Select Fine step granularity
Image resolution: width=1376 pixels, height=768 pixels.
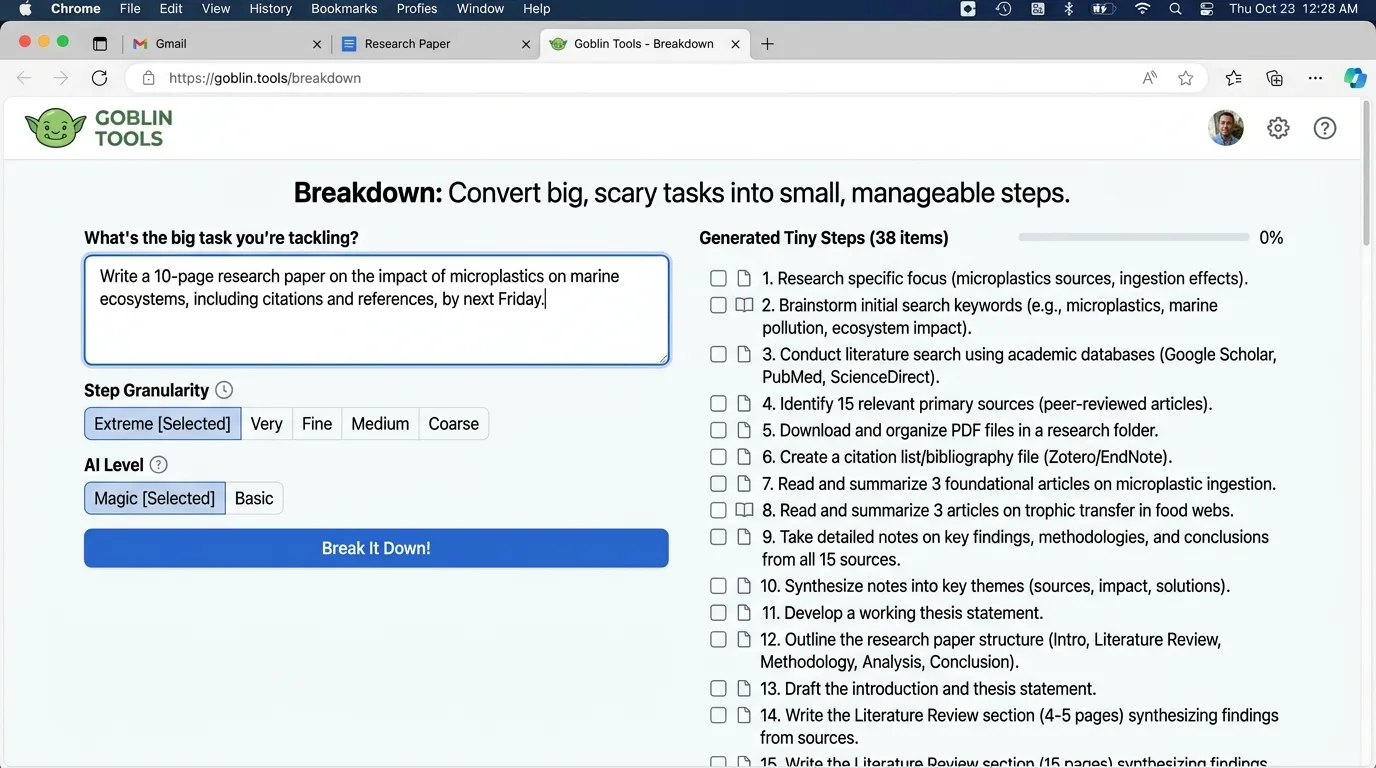click(x=317, y=424)
